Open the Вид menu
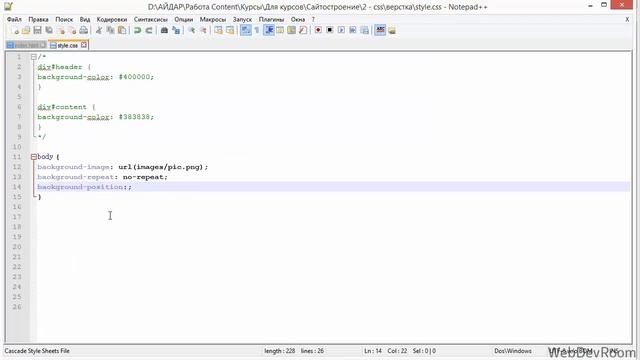640x360 pixels. [84, 19]
